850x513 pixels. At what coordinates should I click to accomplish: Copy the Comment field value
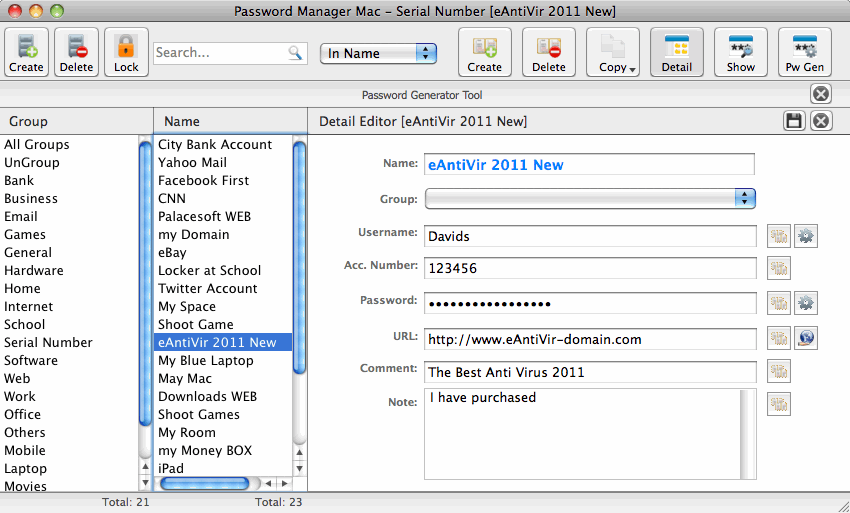coord(778,371)
